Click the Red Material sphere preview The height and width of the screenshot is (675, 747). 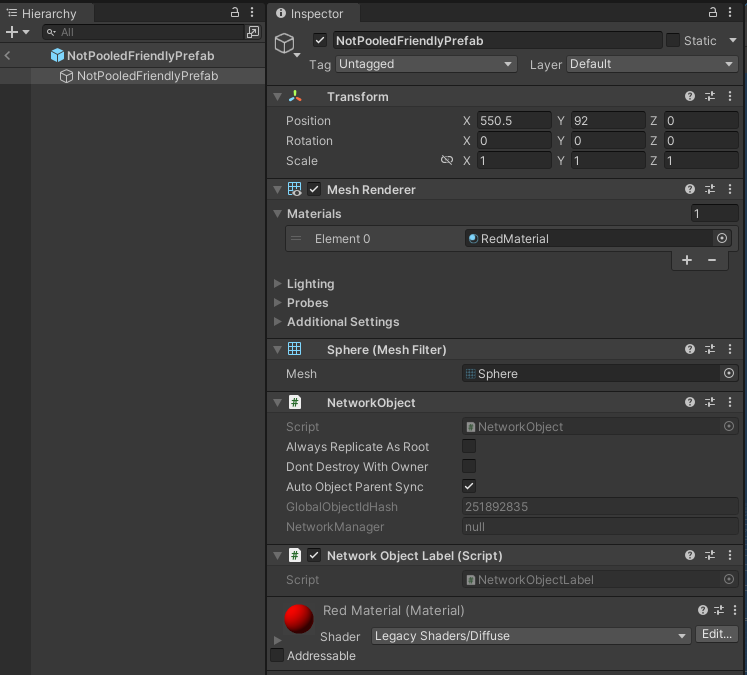[x=299, y=620]
